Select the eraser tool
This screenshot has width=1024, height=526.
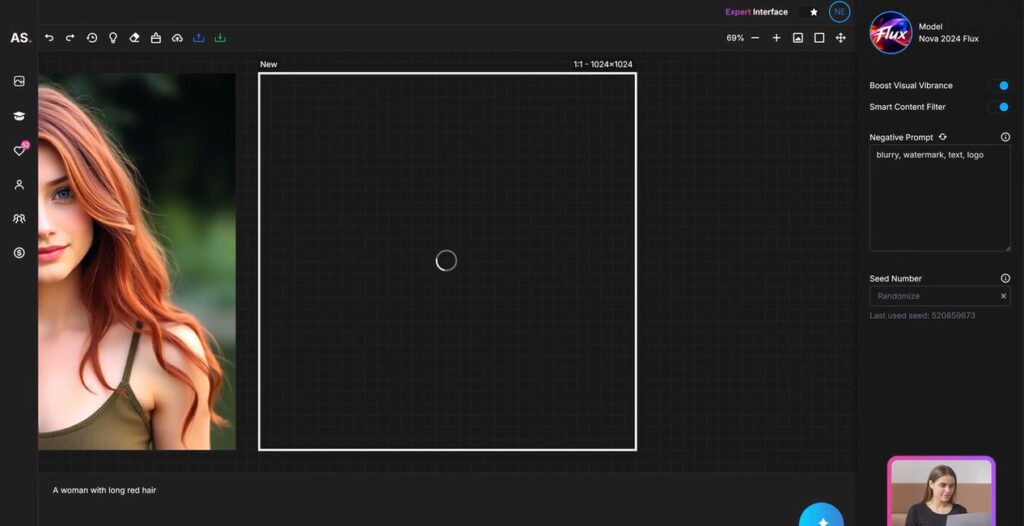(134, 38)
